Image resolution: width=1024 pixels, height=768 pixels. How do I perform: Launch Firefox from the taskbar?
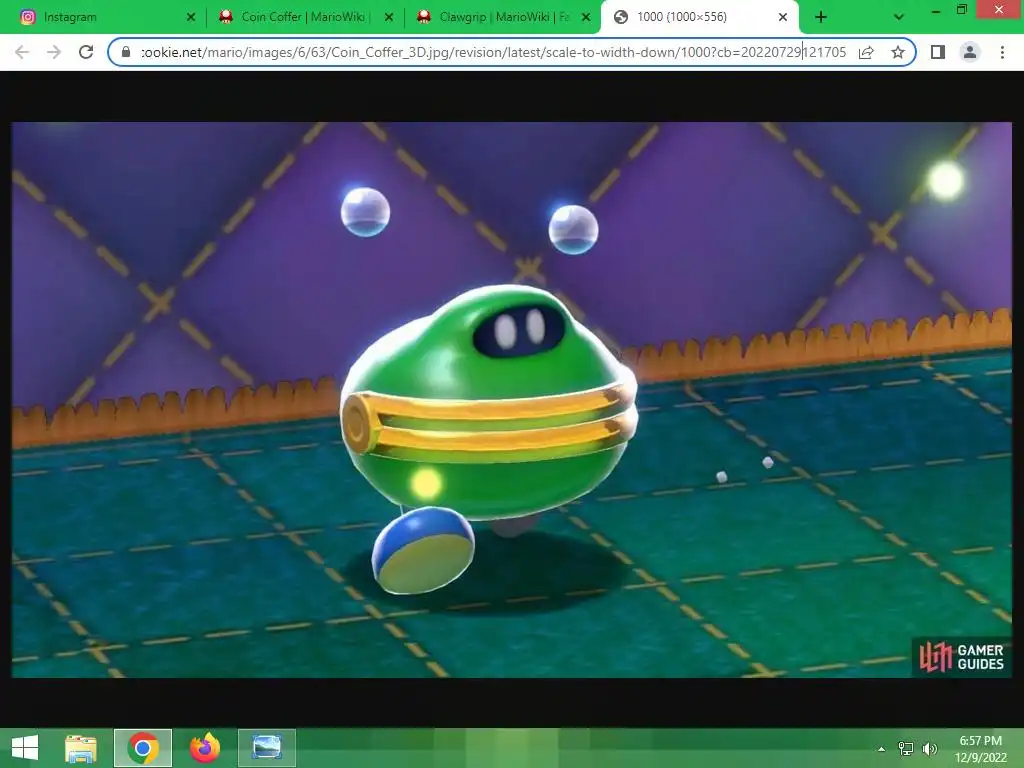tap(204, 748)
